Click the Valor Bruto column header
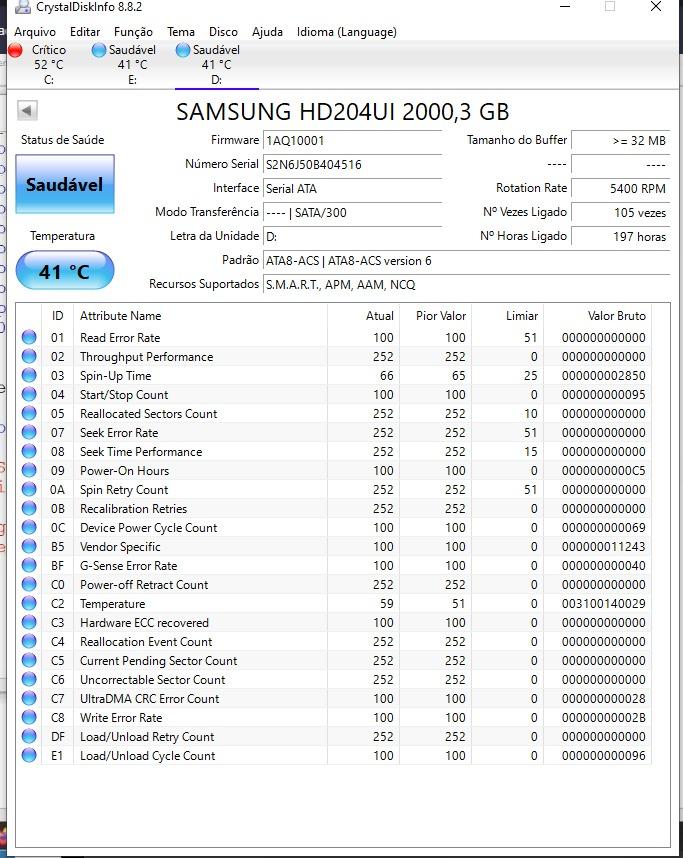683x858 pixels. click(616, 316)
